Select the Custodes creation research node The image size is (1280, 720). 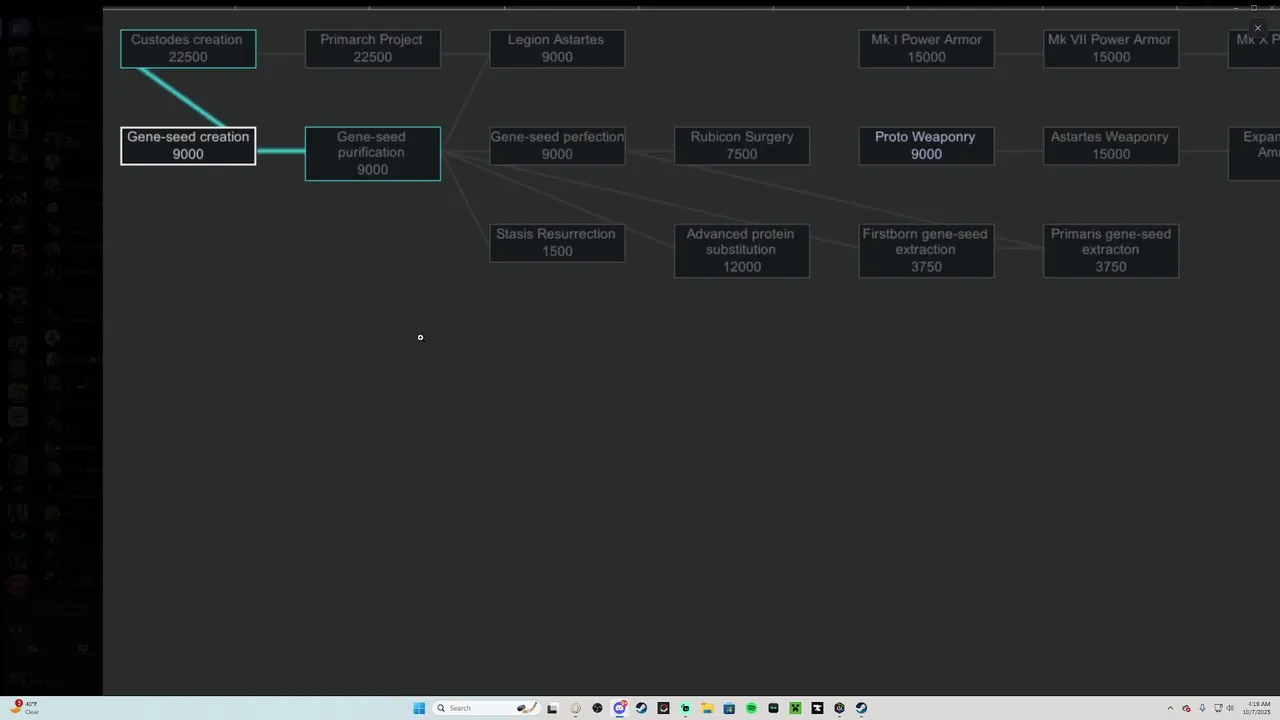click(188, 49)
